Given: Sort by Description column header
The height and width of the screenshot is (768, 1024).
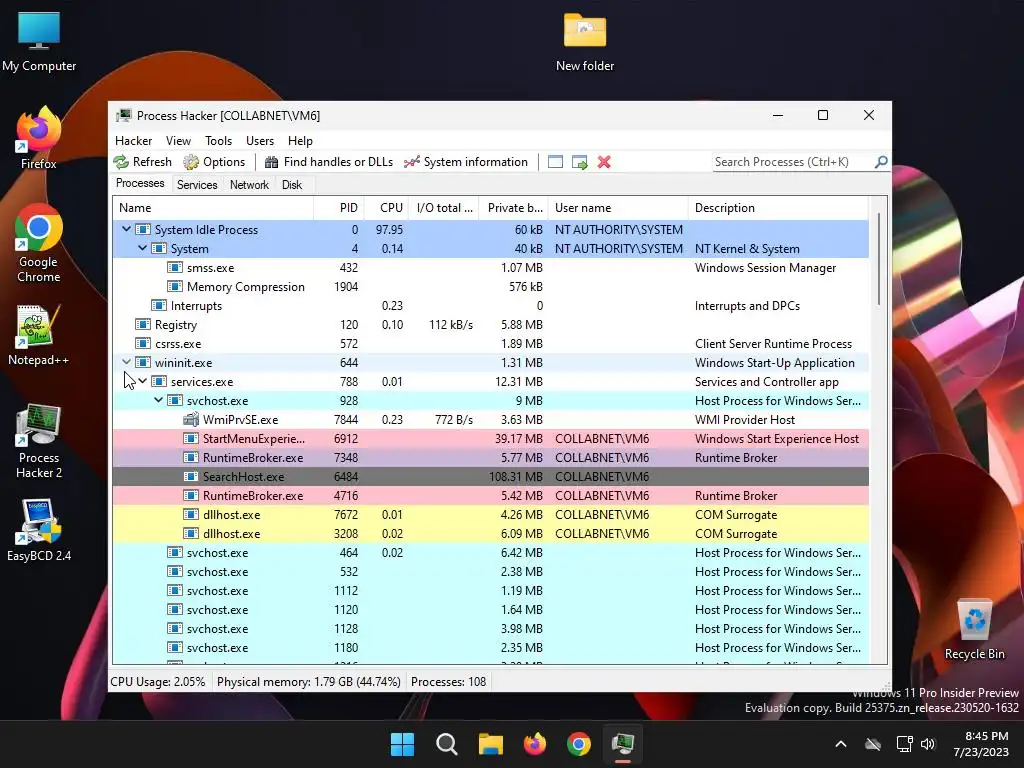Looking at the screenshot, I should (x=778, y=208).
